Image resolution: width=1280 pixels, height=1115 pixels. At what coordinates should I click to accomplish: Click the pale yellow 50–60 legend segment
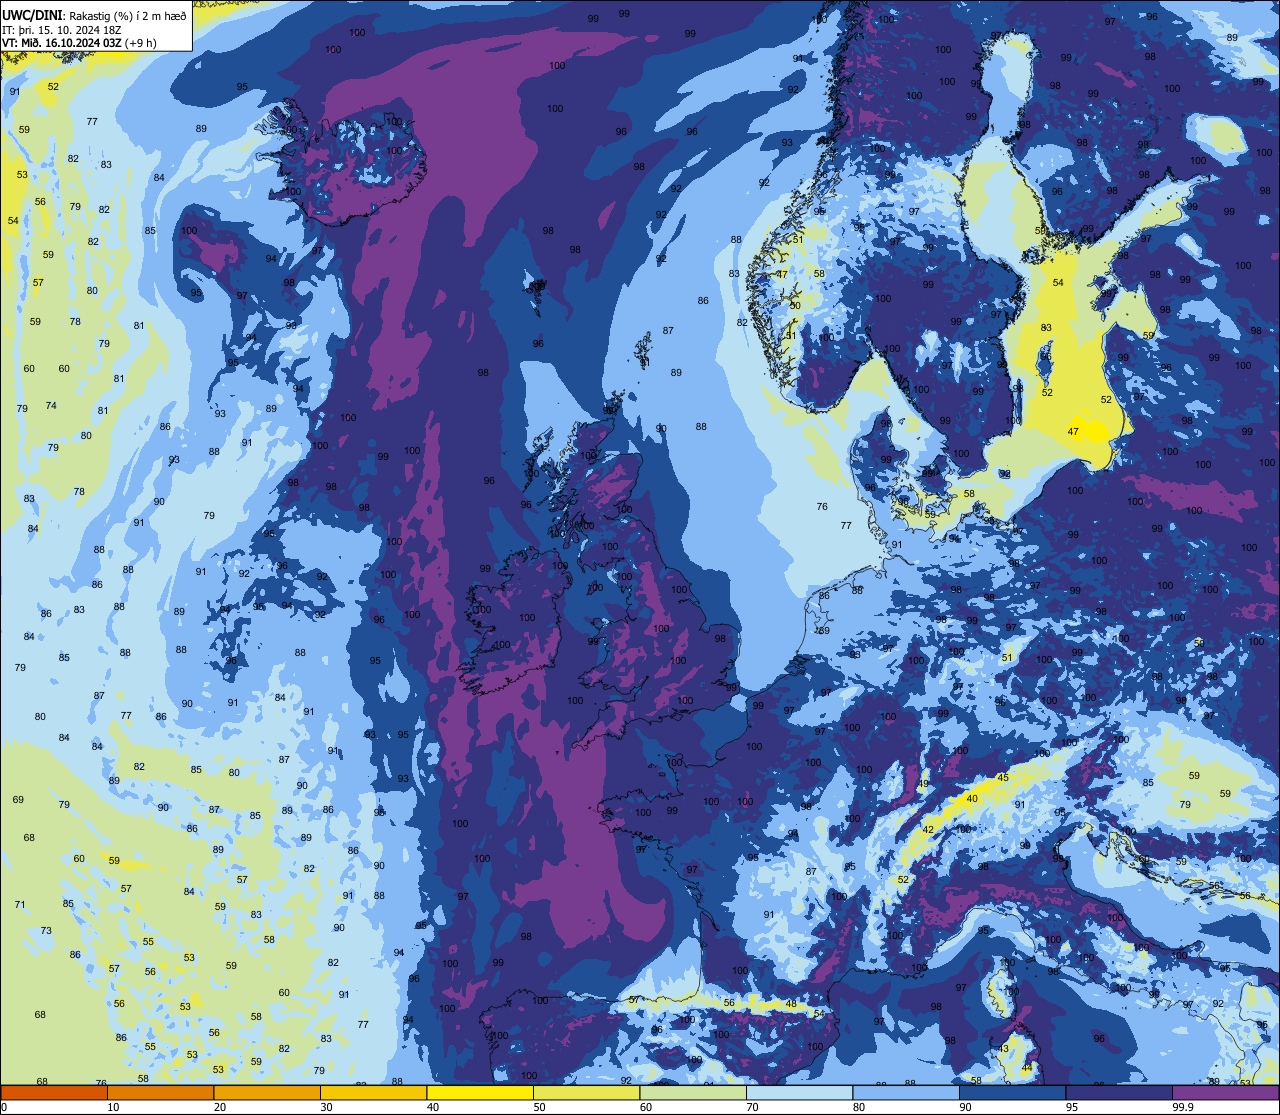[586, 1092]
